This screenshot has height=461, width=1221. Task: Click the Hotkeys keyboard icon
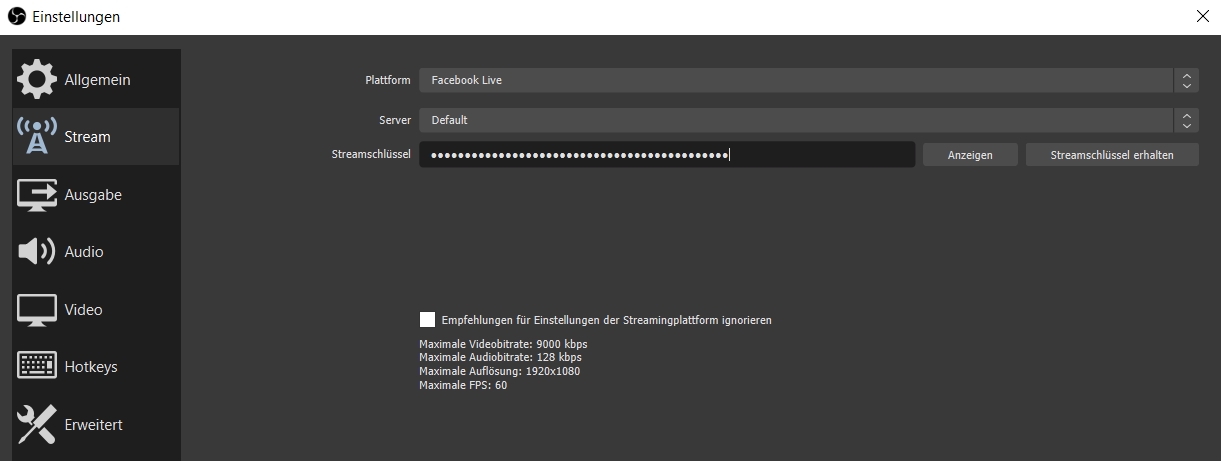37,367
